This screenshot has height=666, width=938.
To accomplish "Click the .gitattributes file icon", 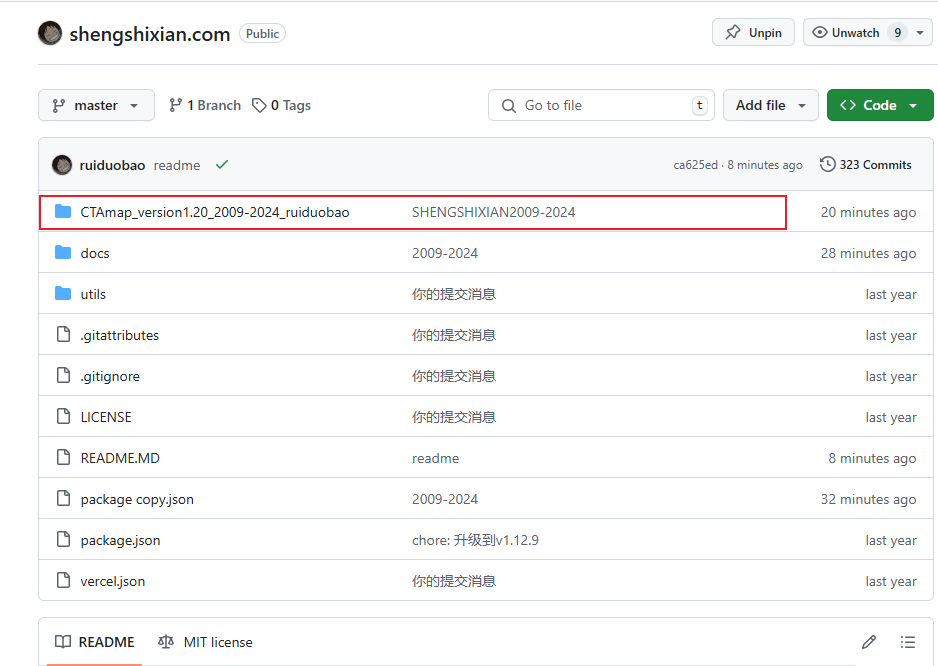I will point(63,334).
